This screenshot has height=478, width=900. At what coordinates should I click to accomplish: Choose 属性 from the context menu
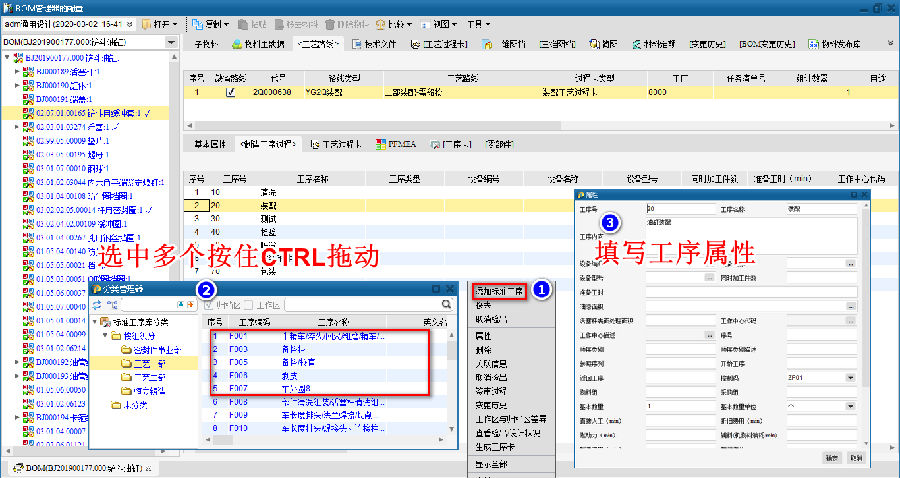point(483,336)
